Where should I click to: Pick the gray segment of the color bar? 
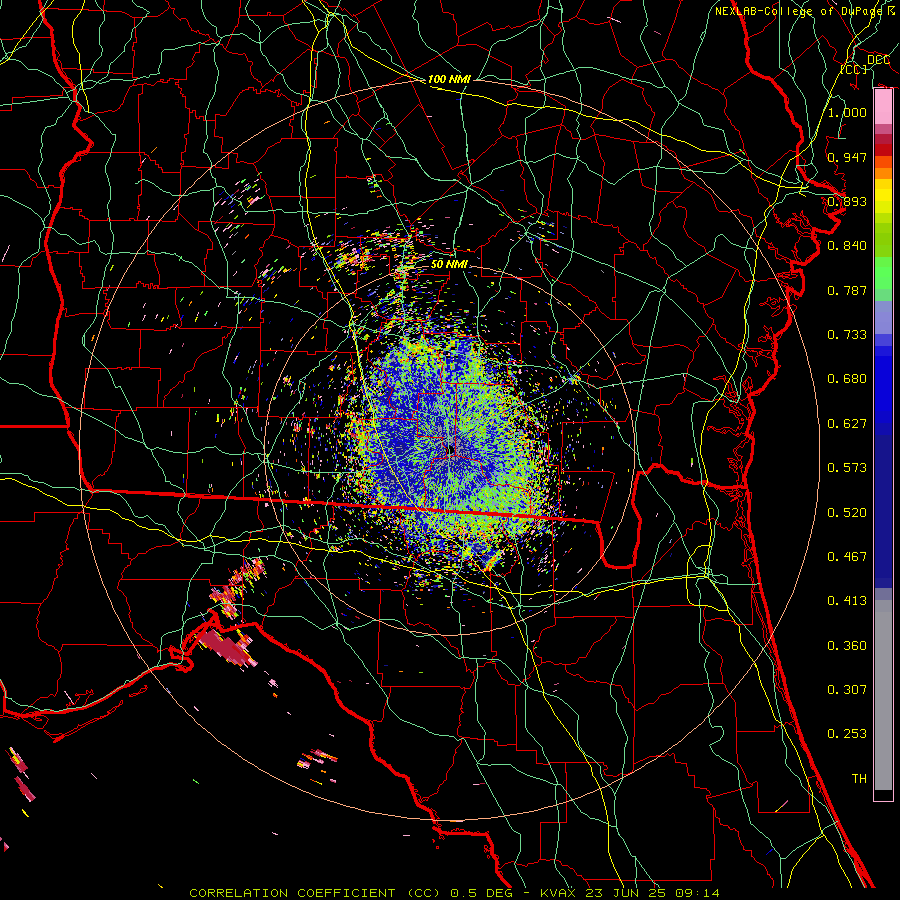tap(883, 695)
